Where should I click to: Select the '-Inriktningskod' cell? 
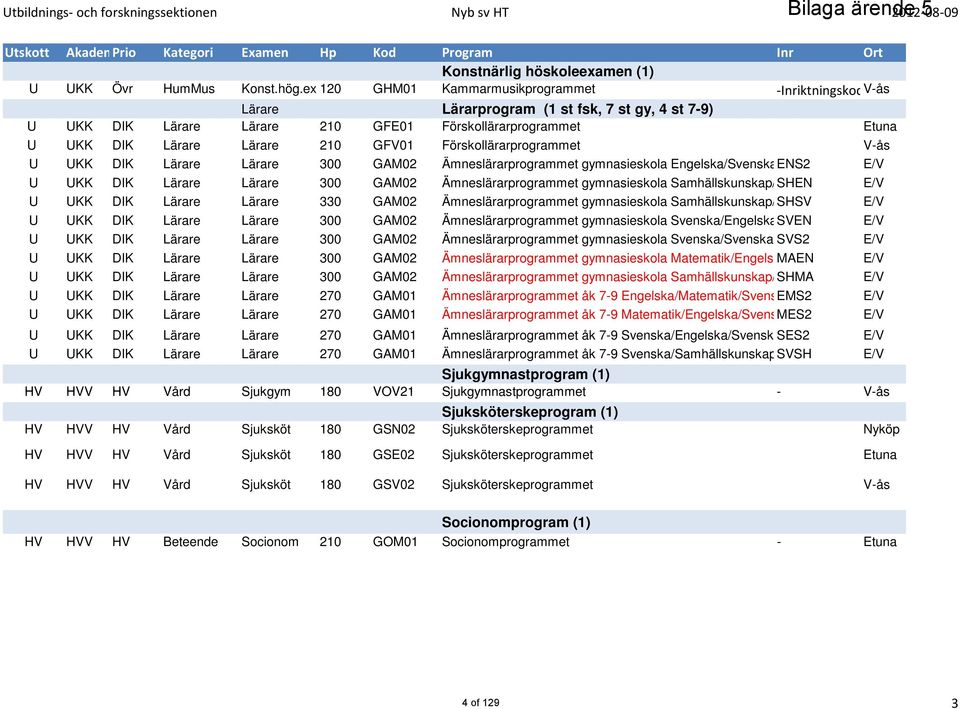819,91
